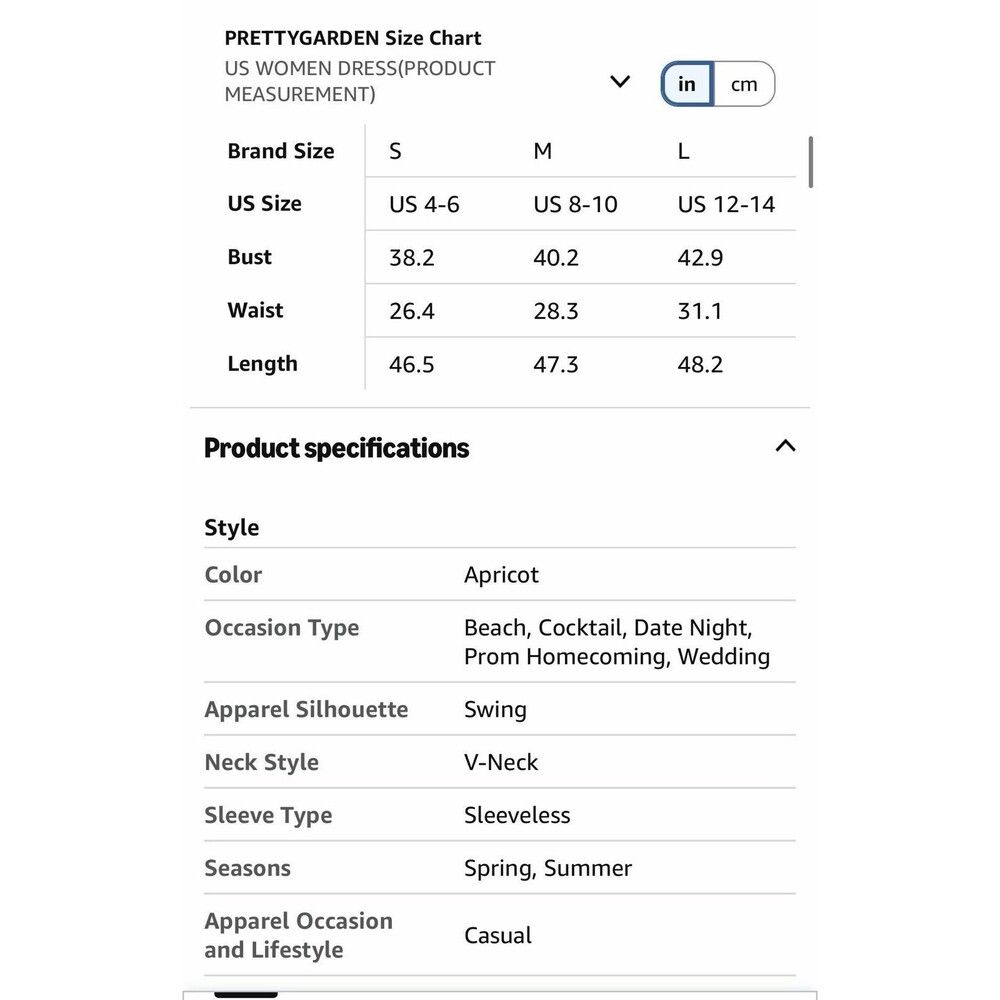Viewport: 1000px width, 1000px height.
Task: Click the Sleeveless sleeve type value
Action: coord(517,815)
